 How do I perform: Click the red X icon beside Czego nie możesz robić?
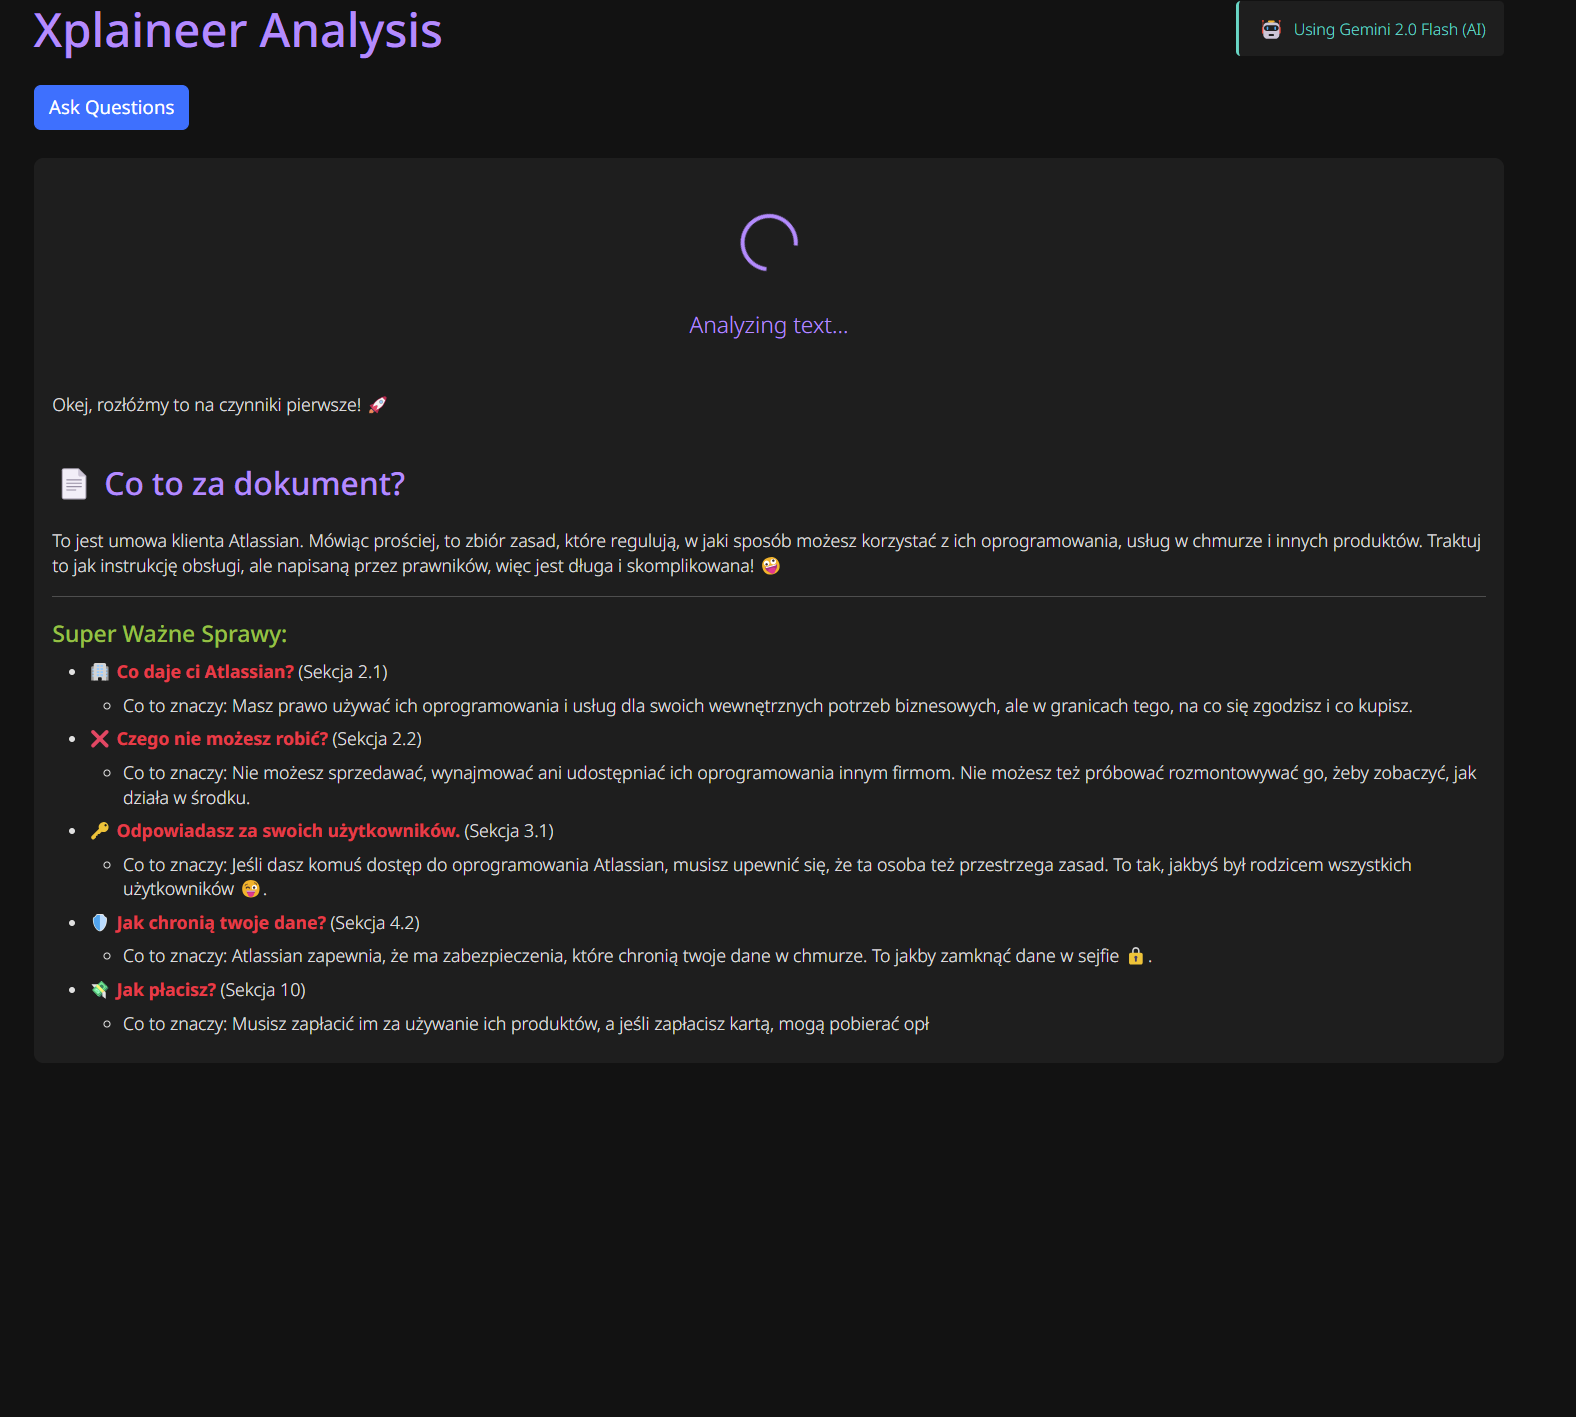pos(100,739)
